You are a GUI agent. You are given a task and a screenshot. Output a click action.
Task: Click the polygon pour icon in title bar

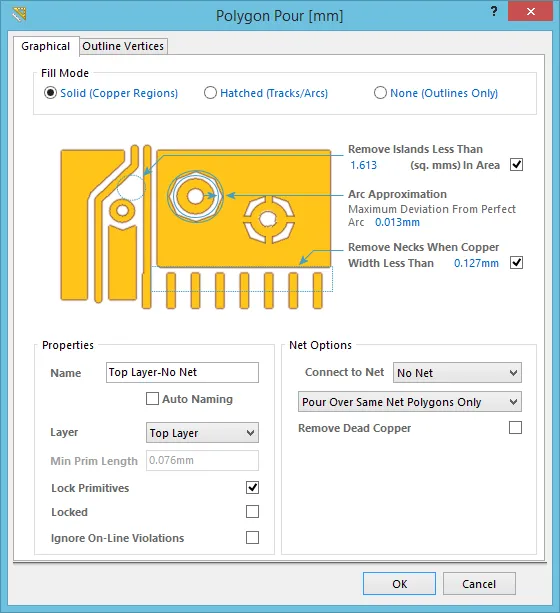pyautogui.click(x=19, y=14)
